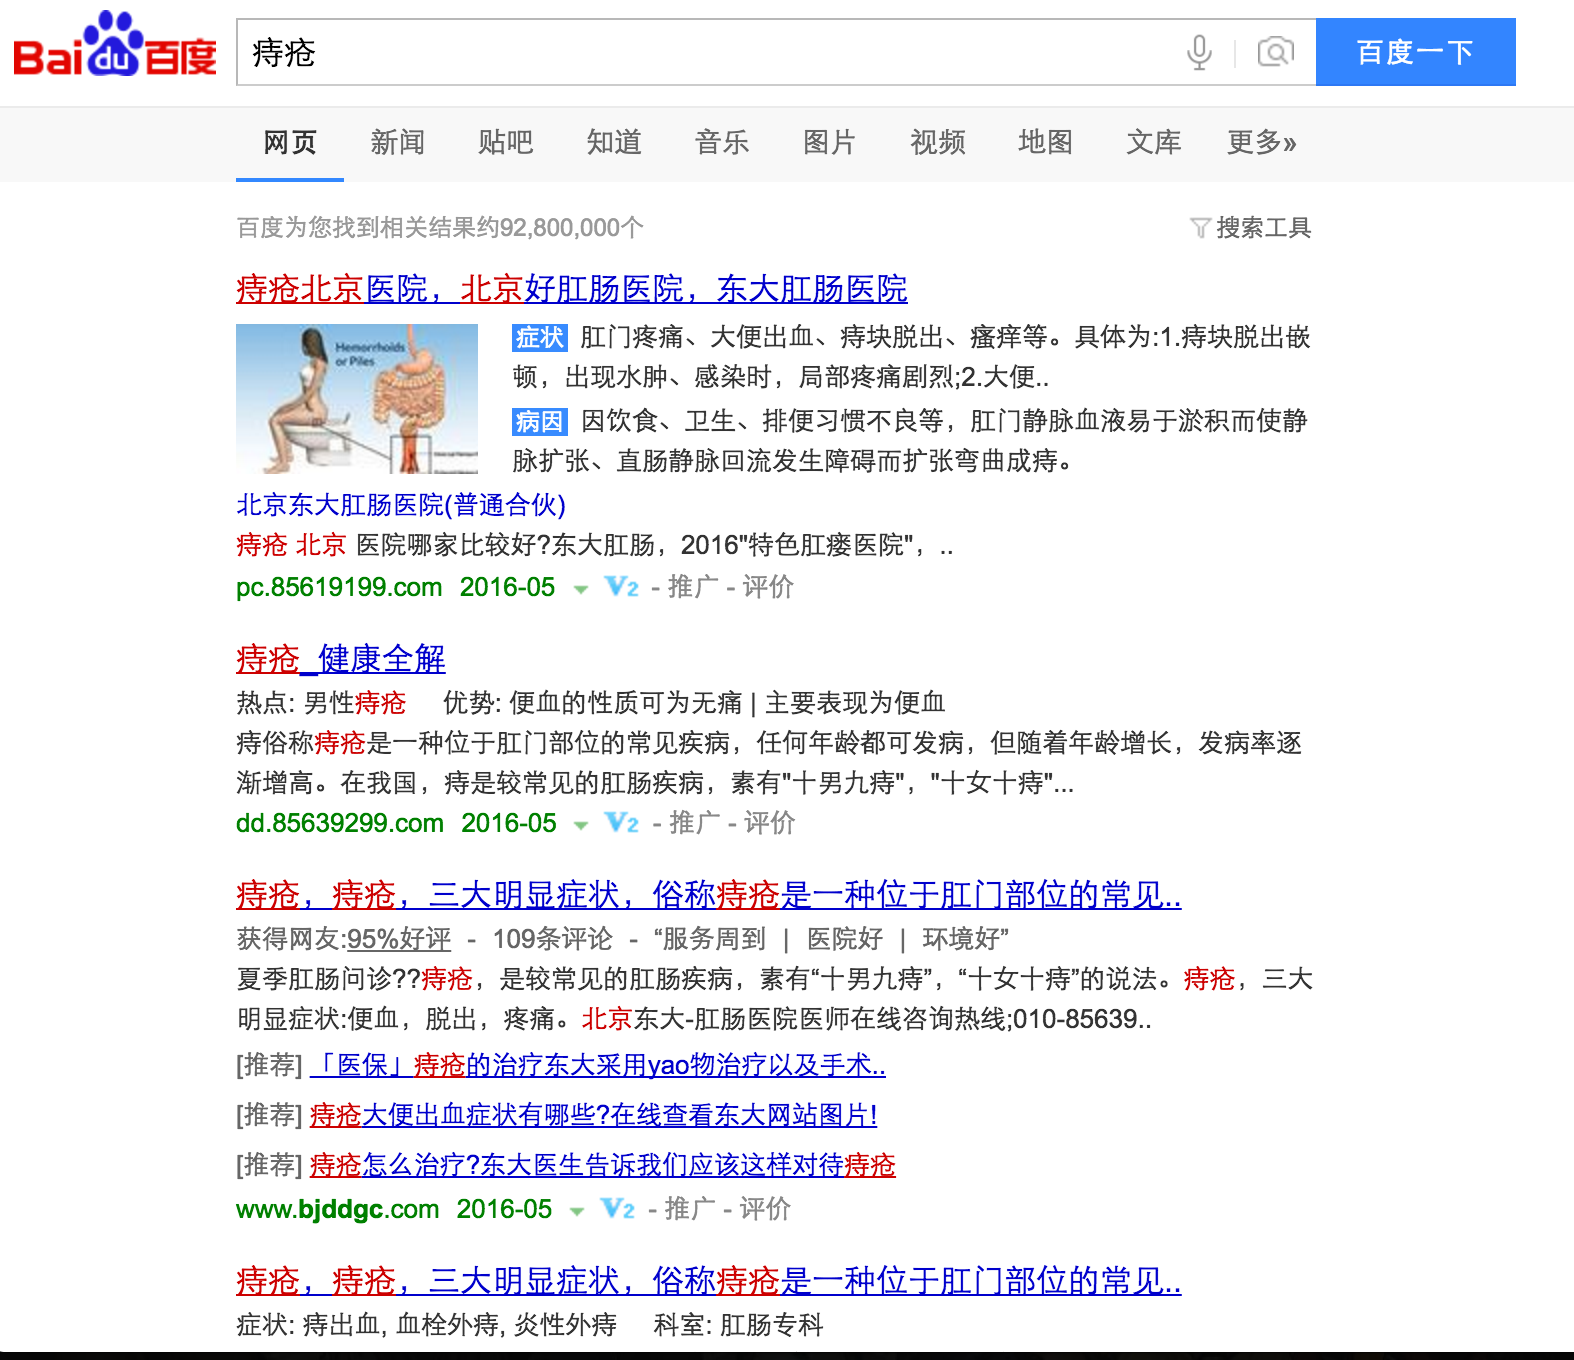Switch to the 地图 tab
Screen dimensions: 1574x1360
pyautogui.click(x=1046, y=142)
